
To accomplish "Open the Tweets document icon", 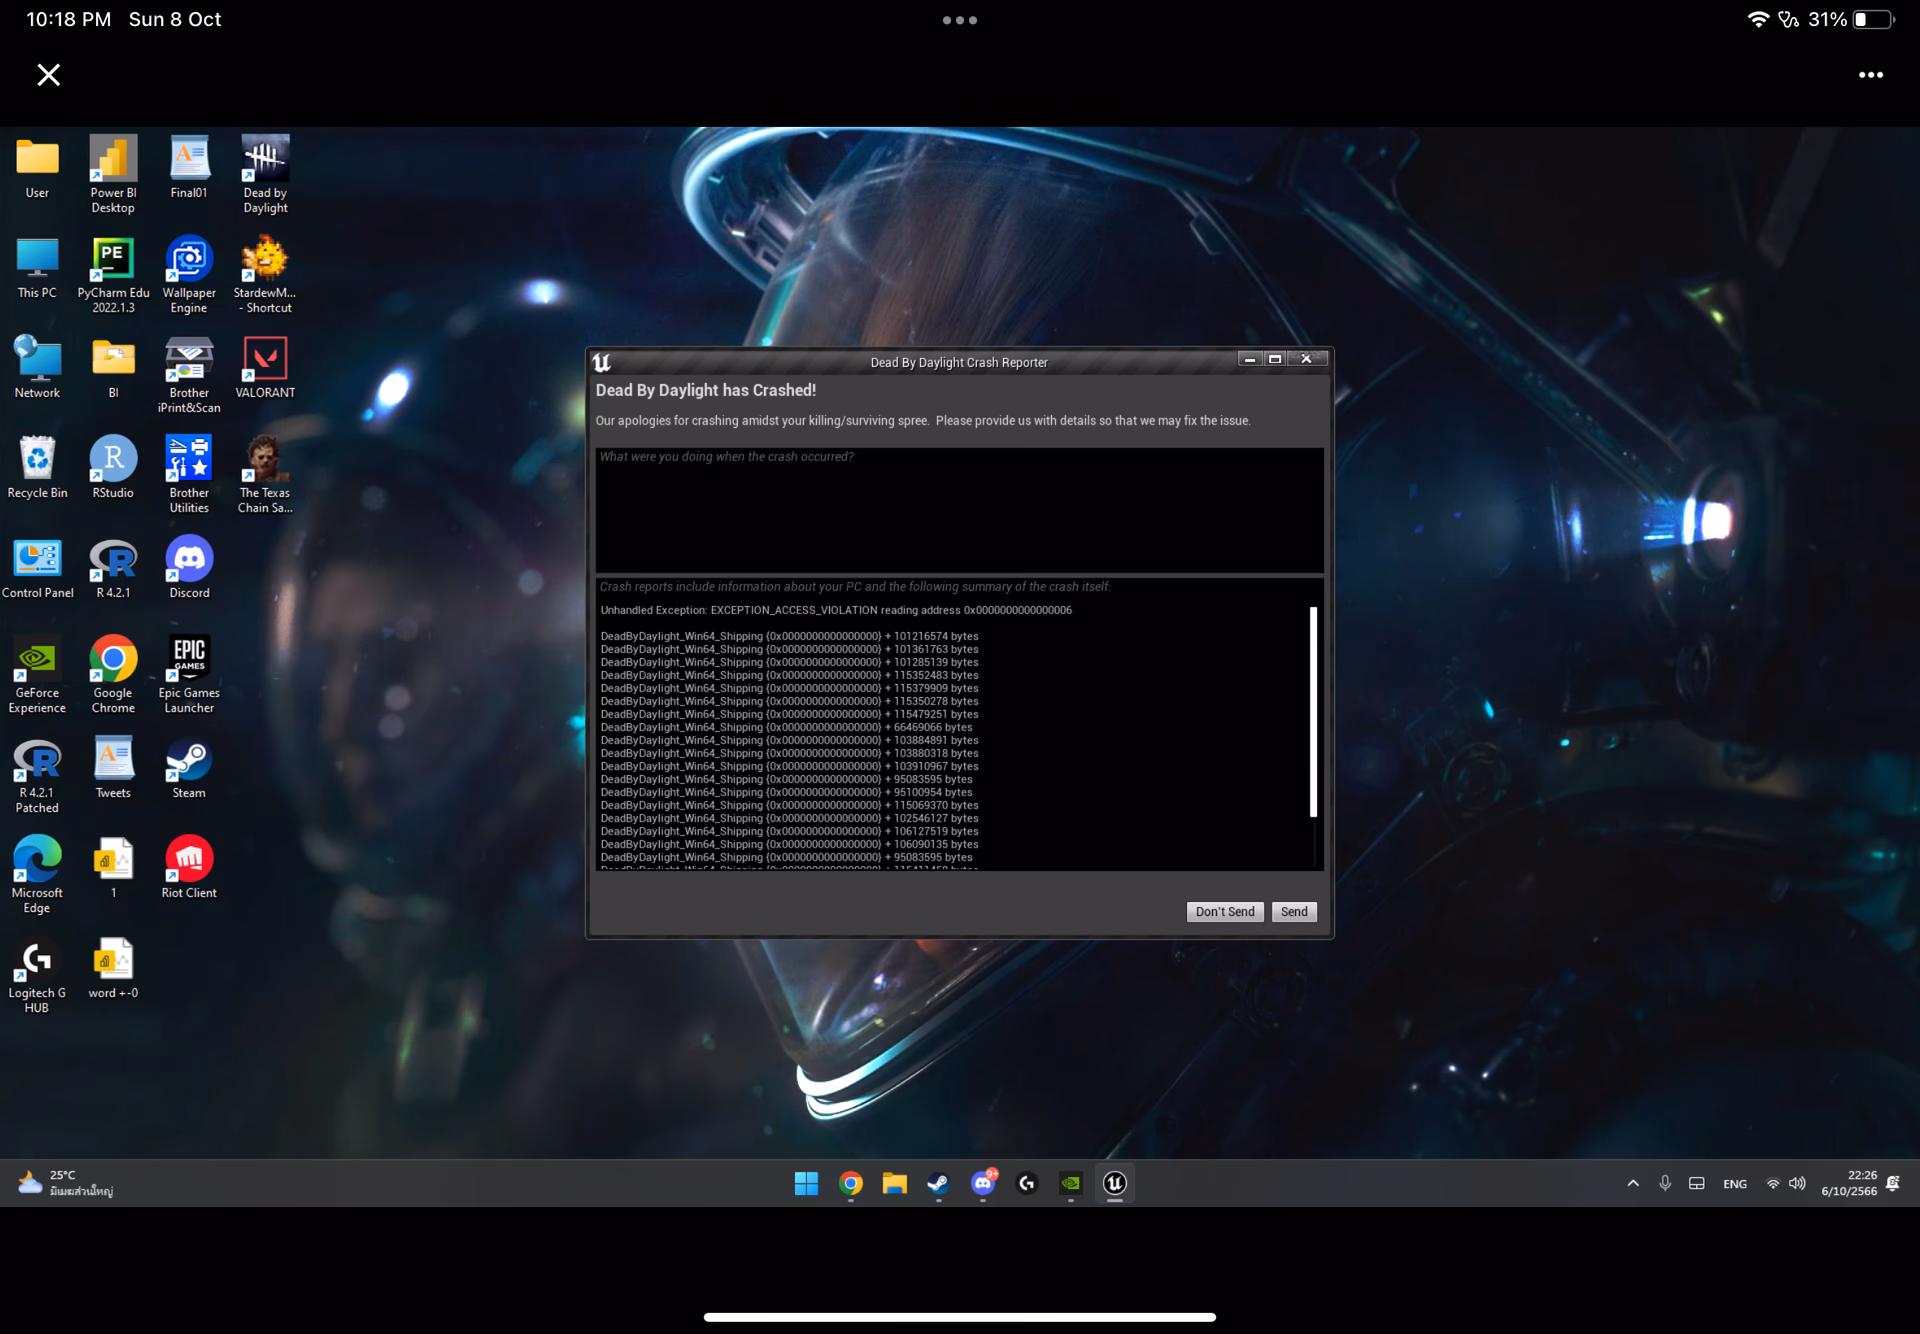I will 113,768.
